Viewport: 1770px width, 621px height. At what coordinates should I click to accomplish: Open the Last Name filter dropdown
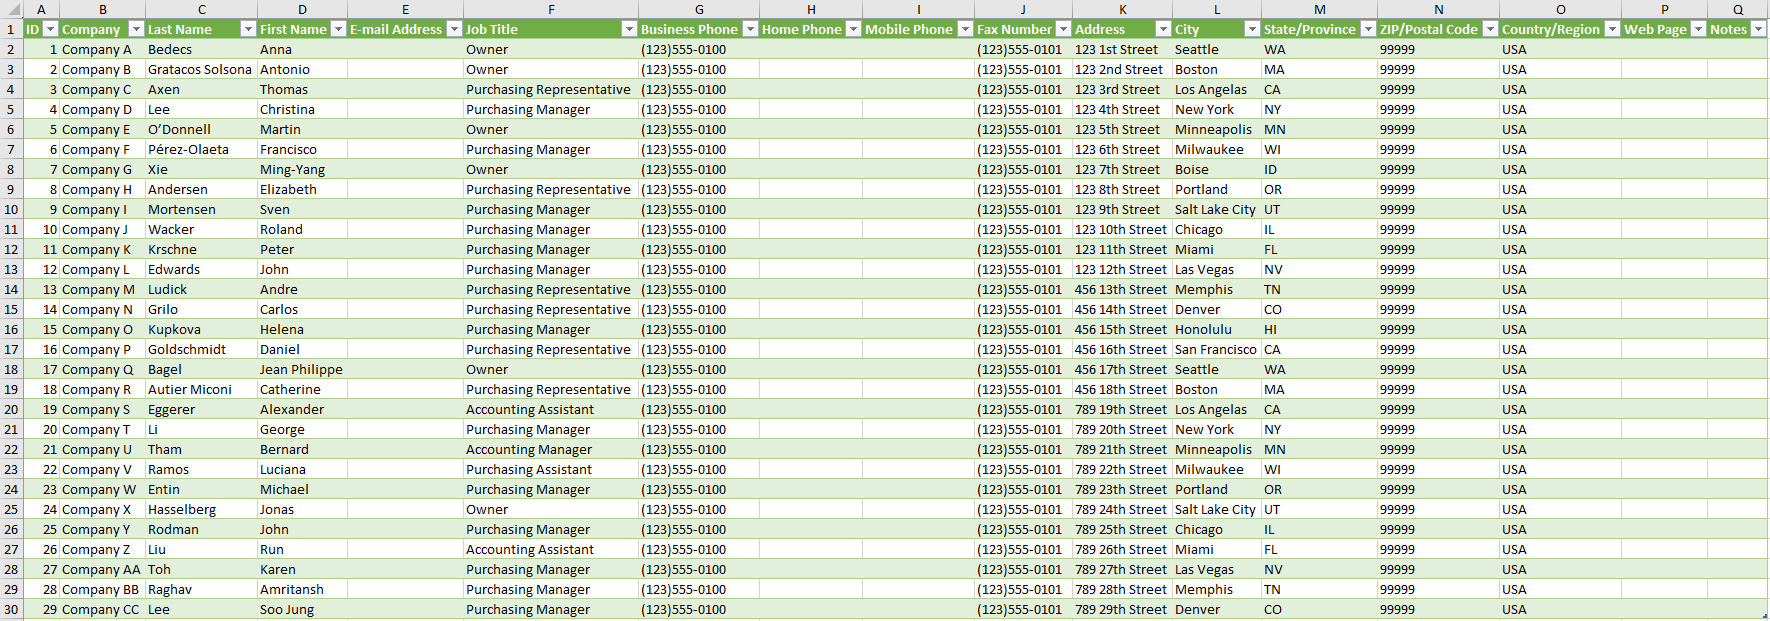[x=248, y=29]
